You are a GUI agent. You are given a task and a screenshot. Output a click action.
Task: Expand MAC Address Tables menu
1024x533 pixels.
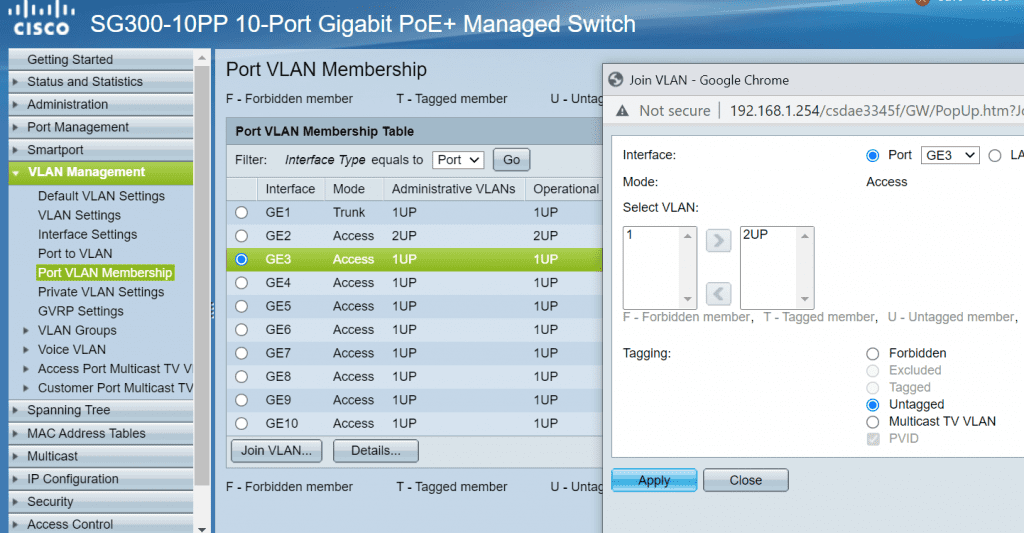point(101,433)
